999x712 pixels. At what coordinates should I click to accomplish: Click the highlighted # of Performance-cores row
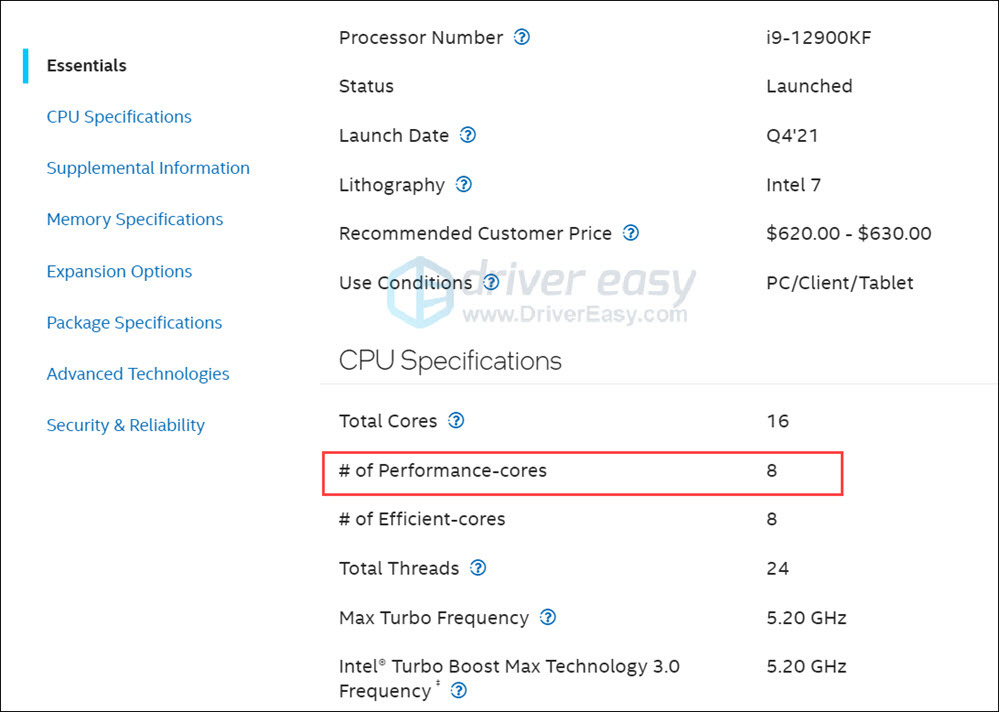[x=582, y=471]
